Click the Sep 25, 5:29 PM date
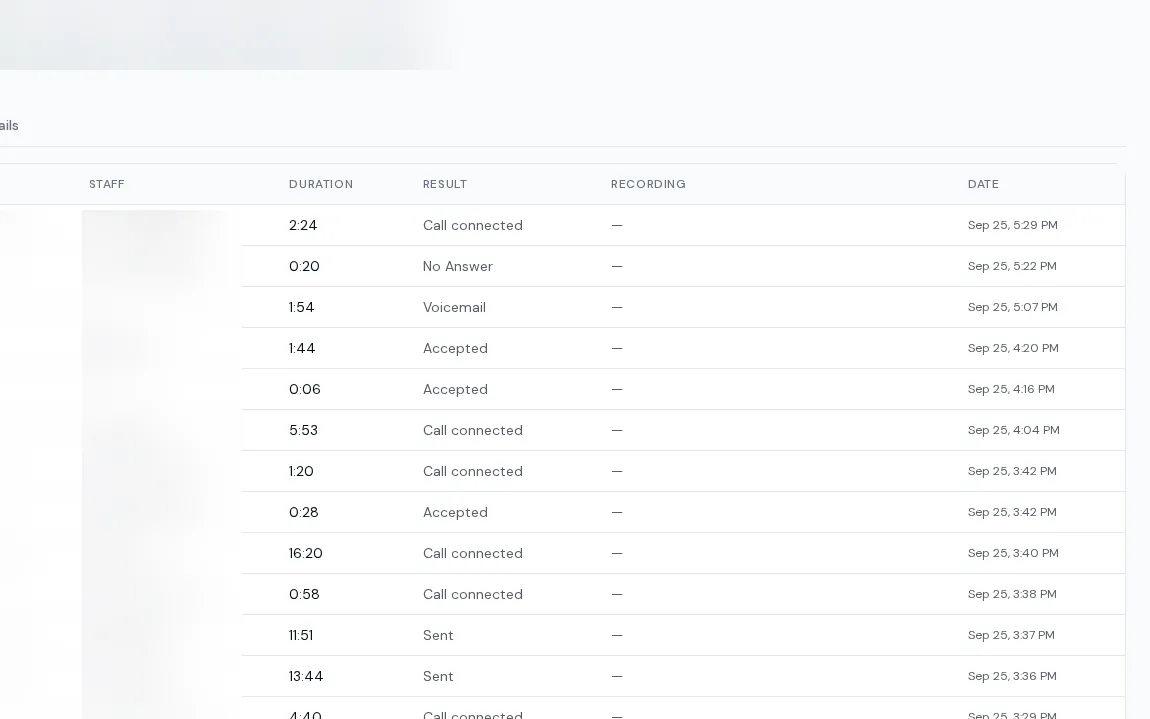This screenshot has width=1150, height=719. 1012,225
